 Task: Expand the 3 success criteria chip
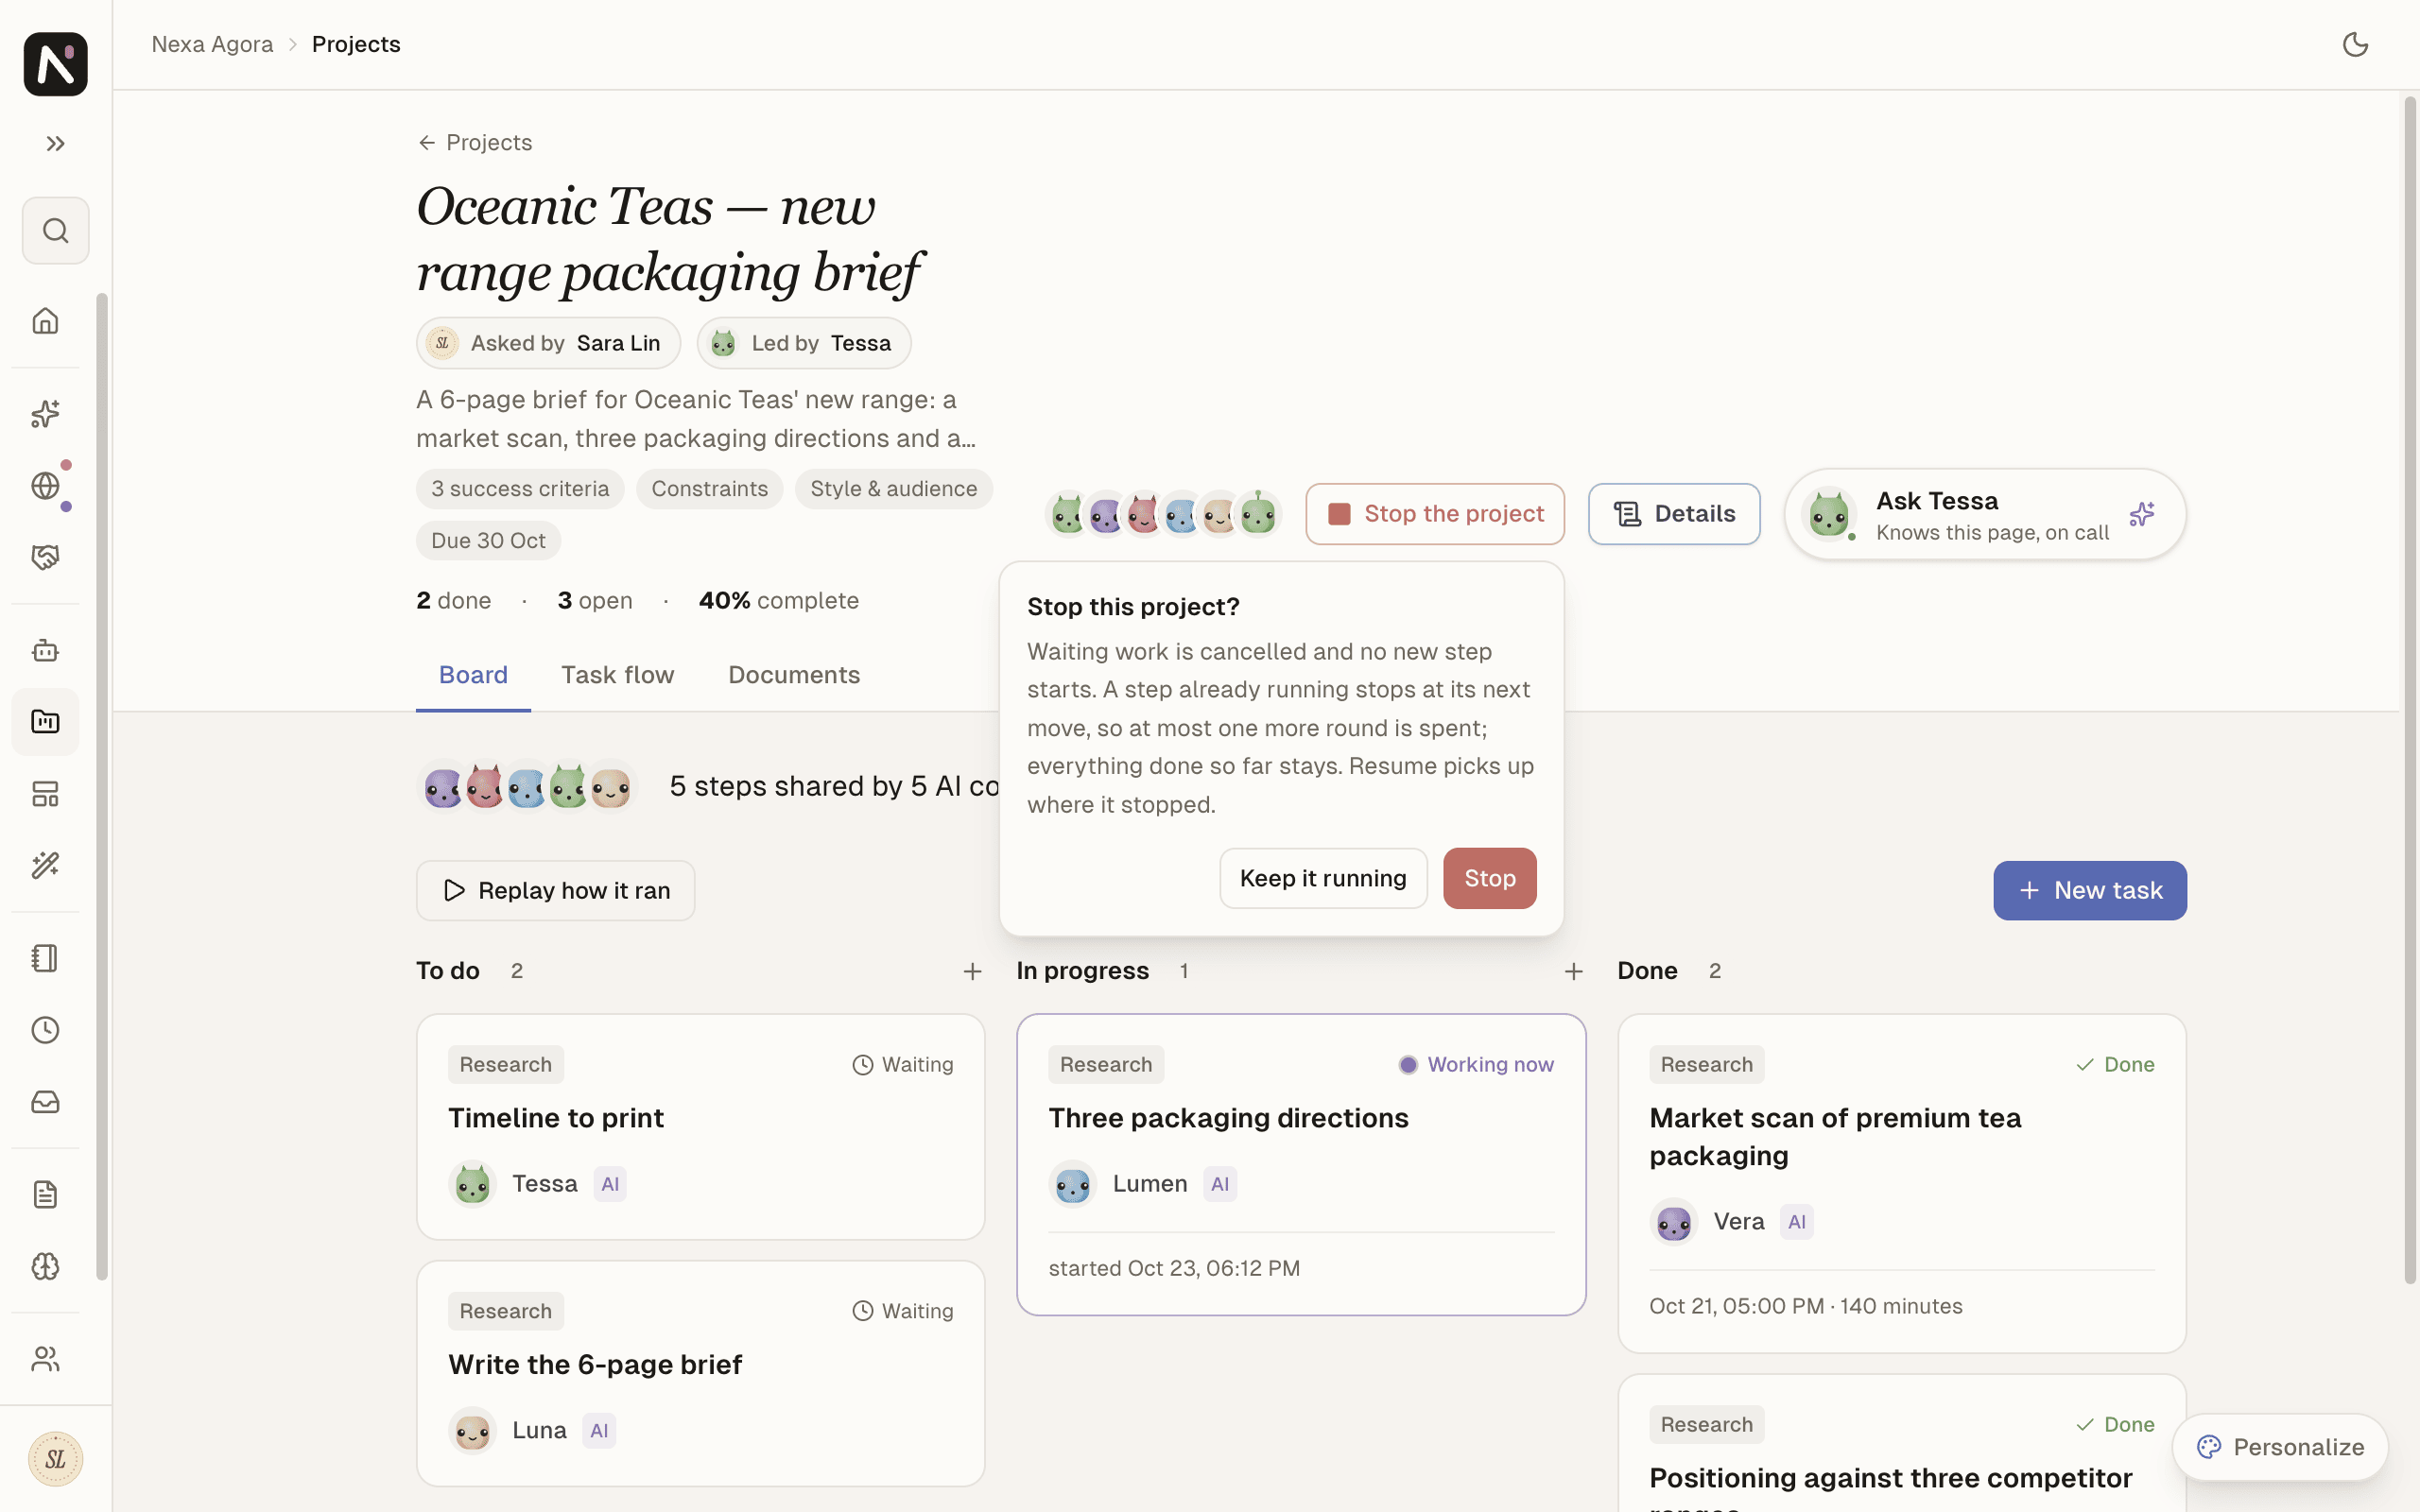pyautogui.click(x=520, y=489)
